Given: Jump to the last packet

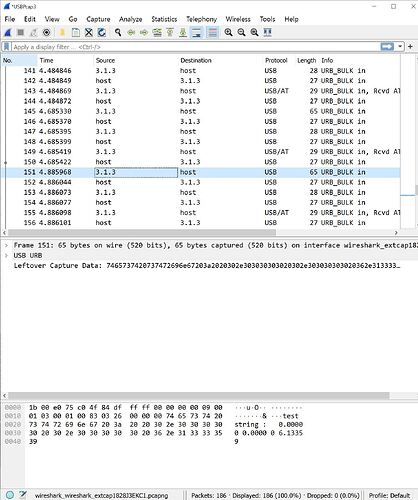Looking at the screenshot, I should [x=183, y=32].
